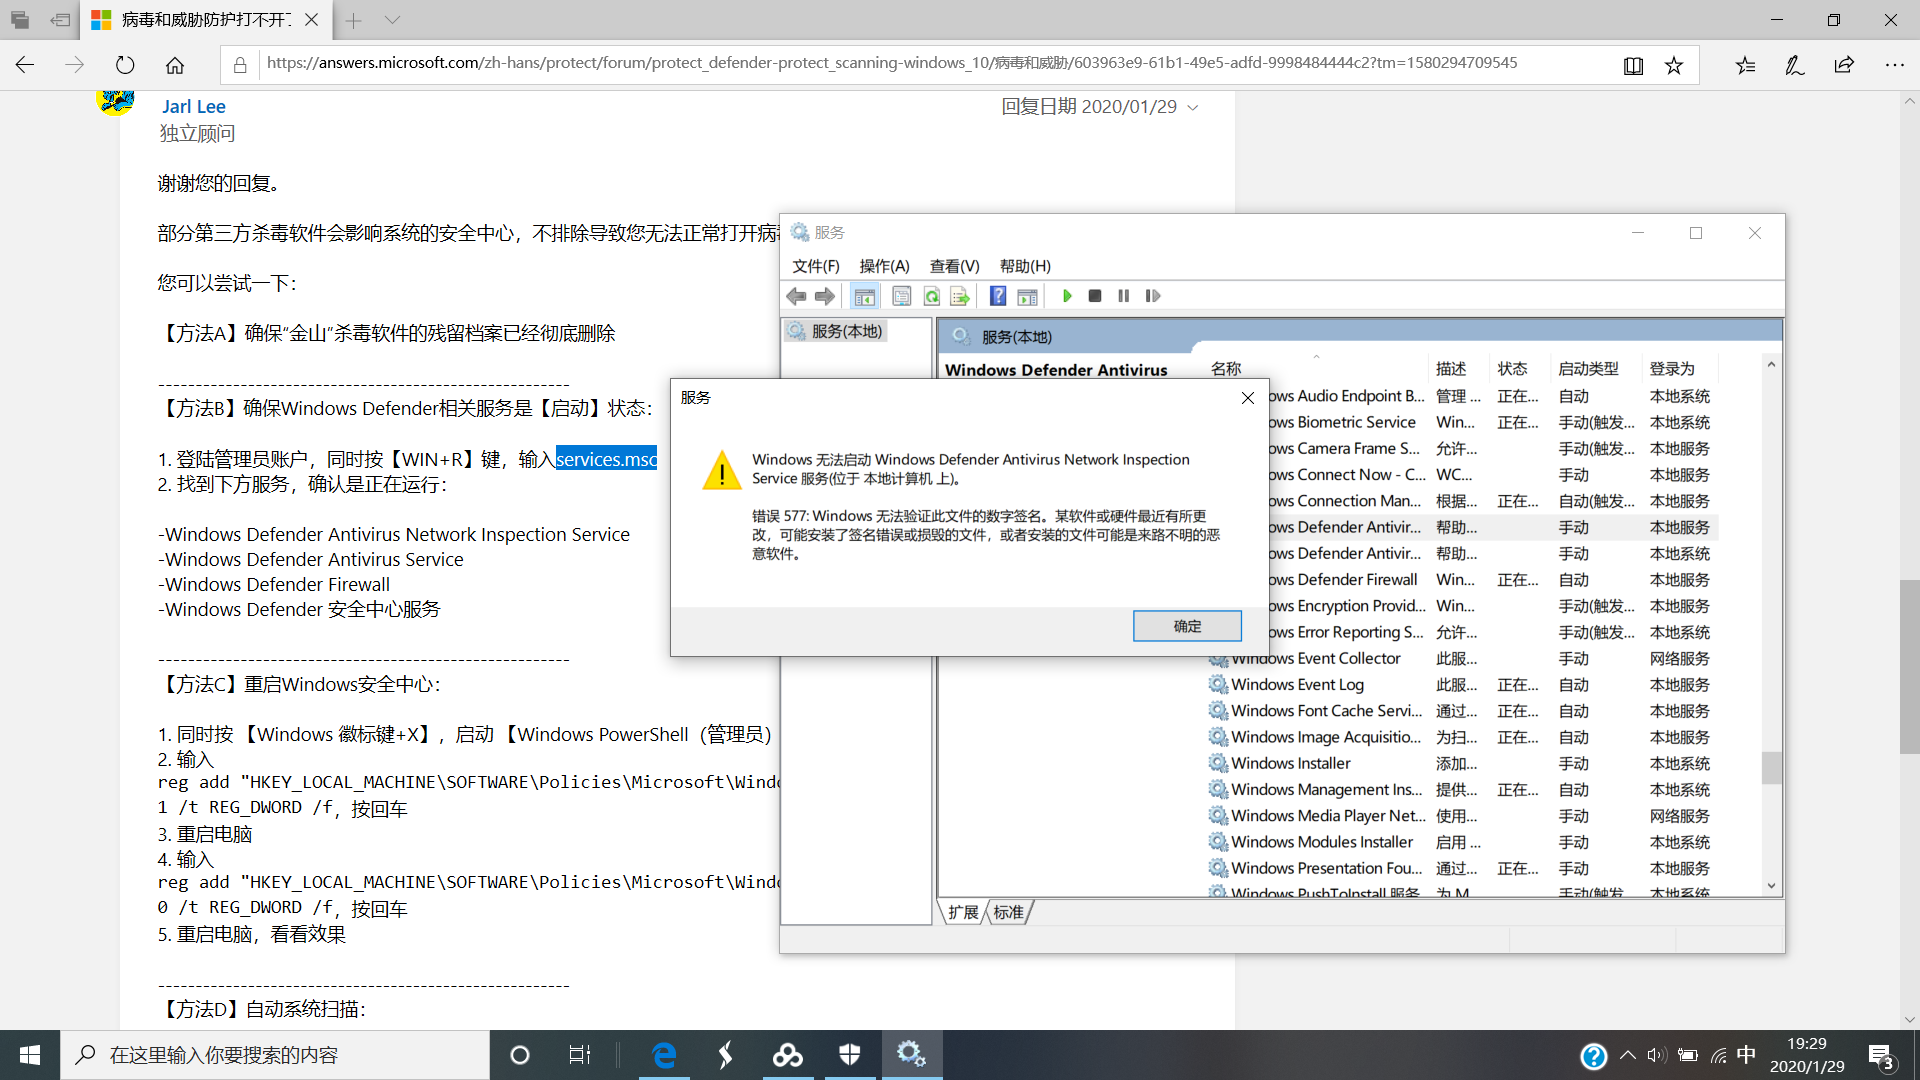Viewport: 1920px width, 1080px height.
Task: Click Edge browser back button
Action: [25, 65]
